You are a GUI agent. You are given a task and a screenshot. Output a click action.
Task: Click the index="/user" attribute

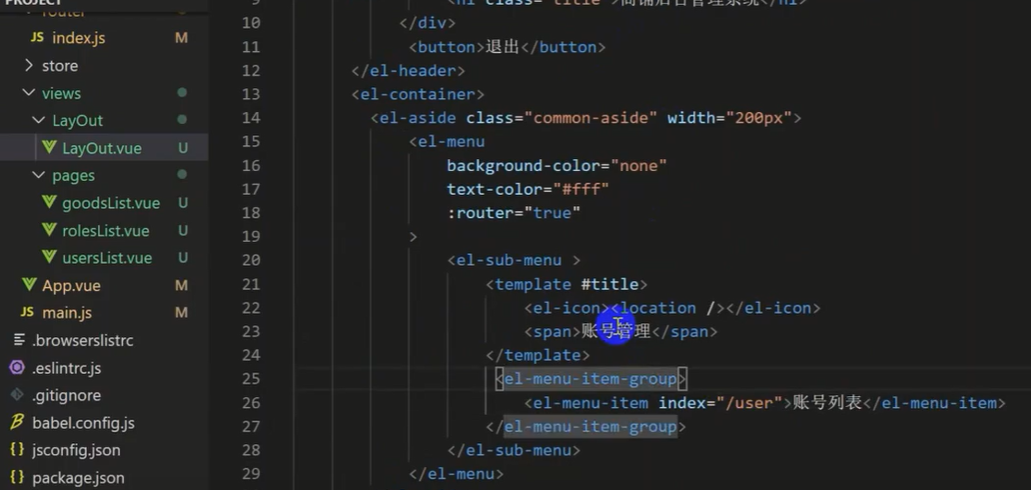[720, 403]
